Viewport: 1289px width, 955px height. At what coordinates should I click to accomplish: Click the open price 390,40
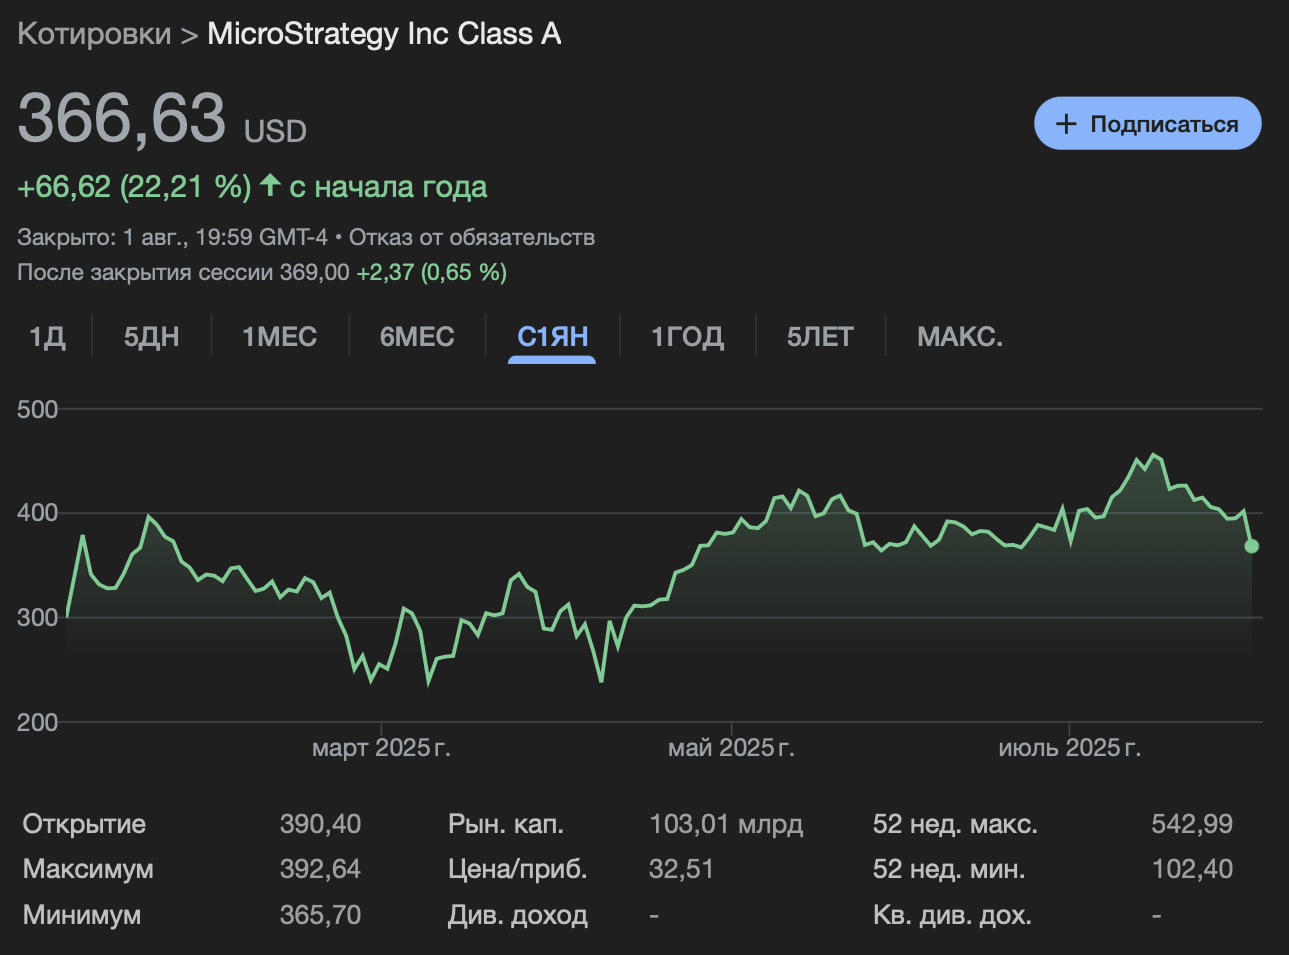[x=320, y=824]
